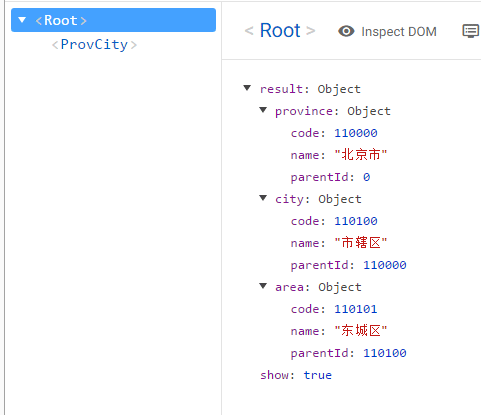Click the Inspect DOM eye icon

pyautogui.click(x=346, y=31)
